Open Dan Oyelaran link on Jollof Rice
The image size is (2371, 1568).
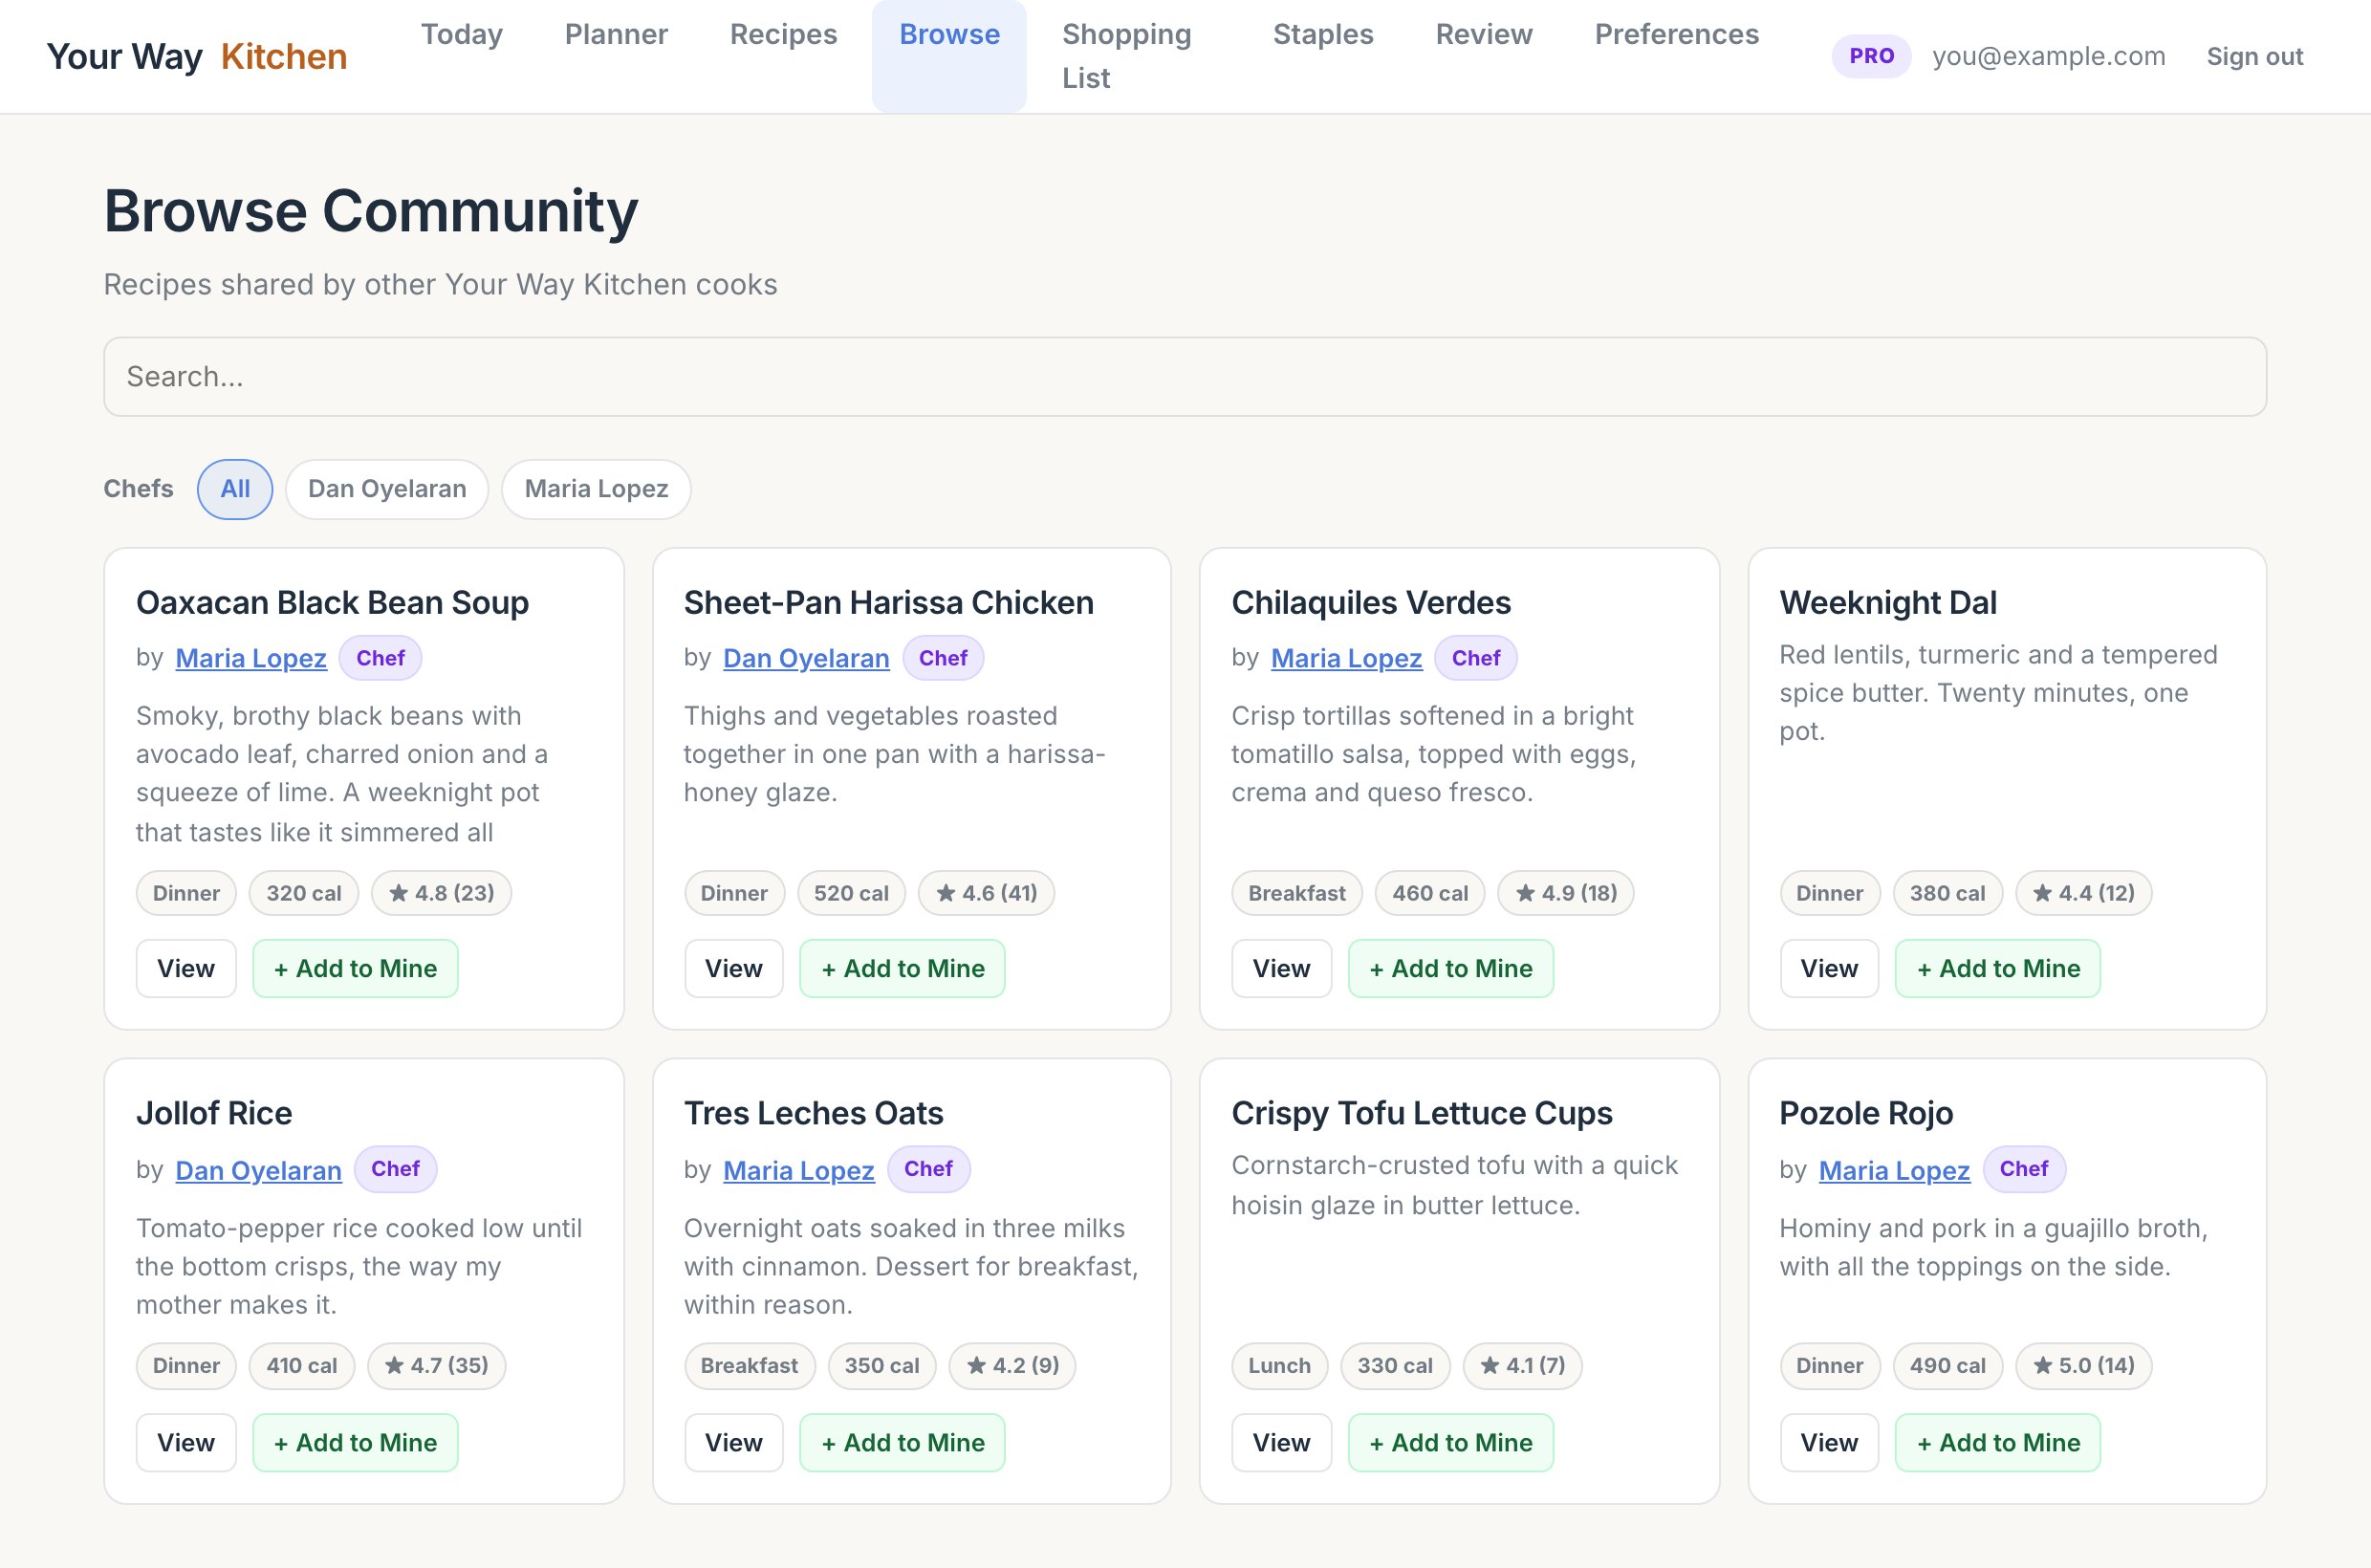click(258, 1170)
